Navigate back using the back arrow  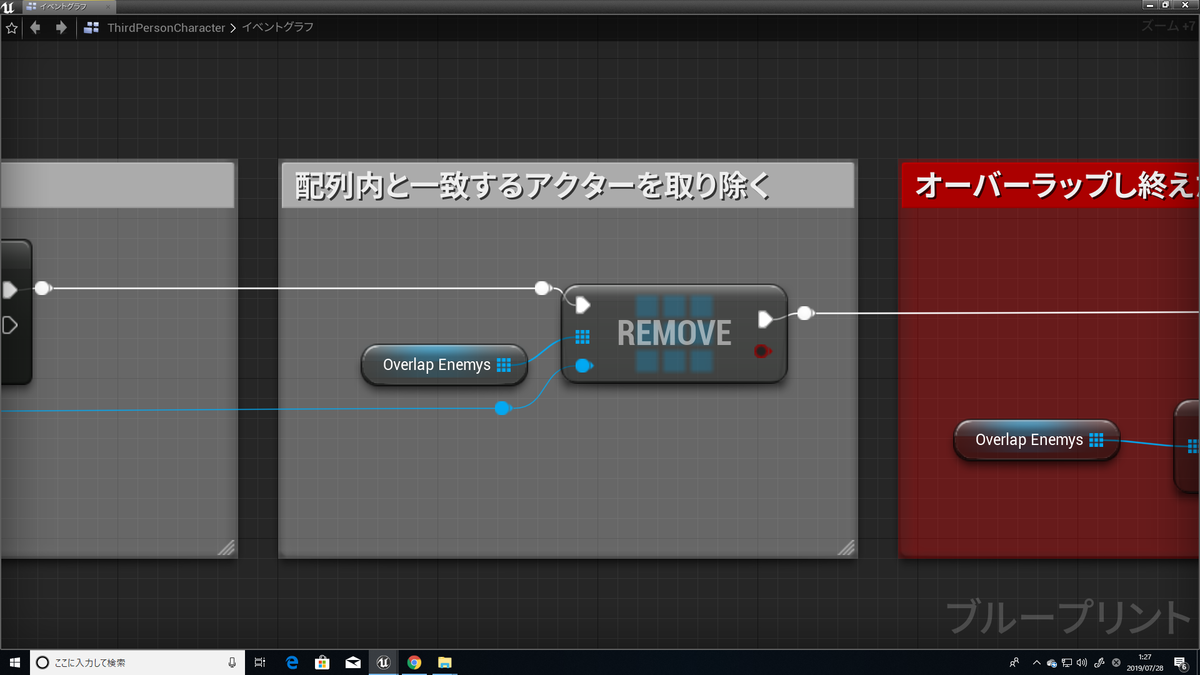click(x=35, y=28)
